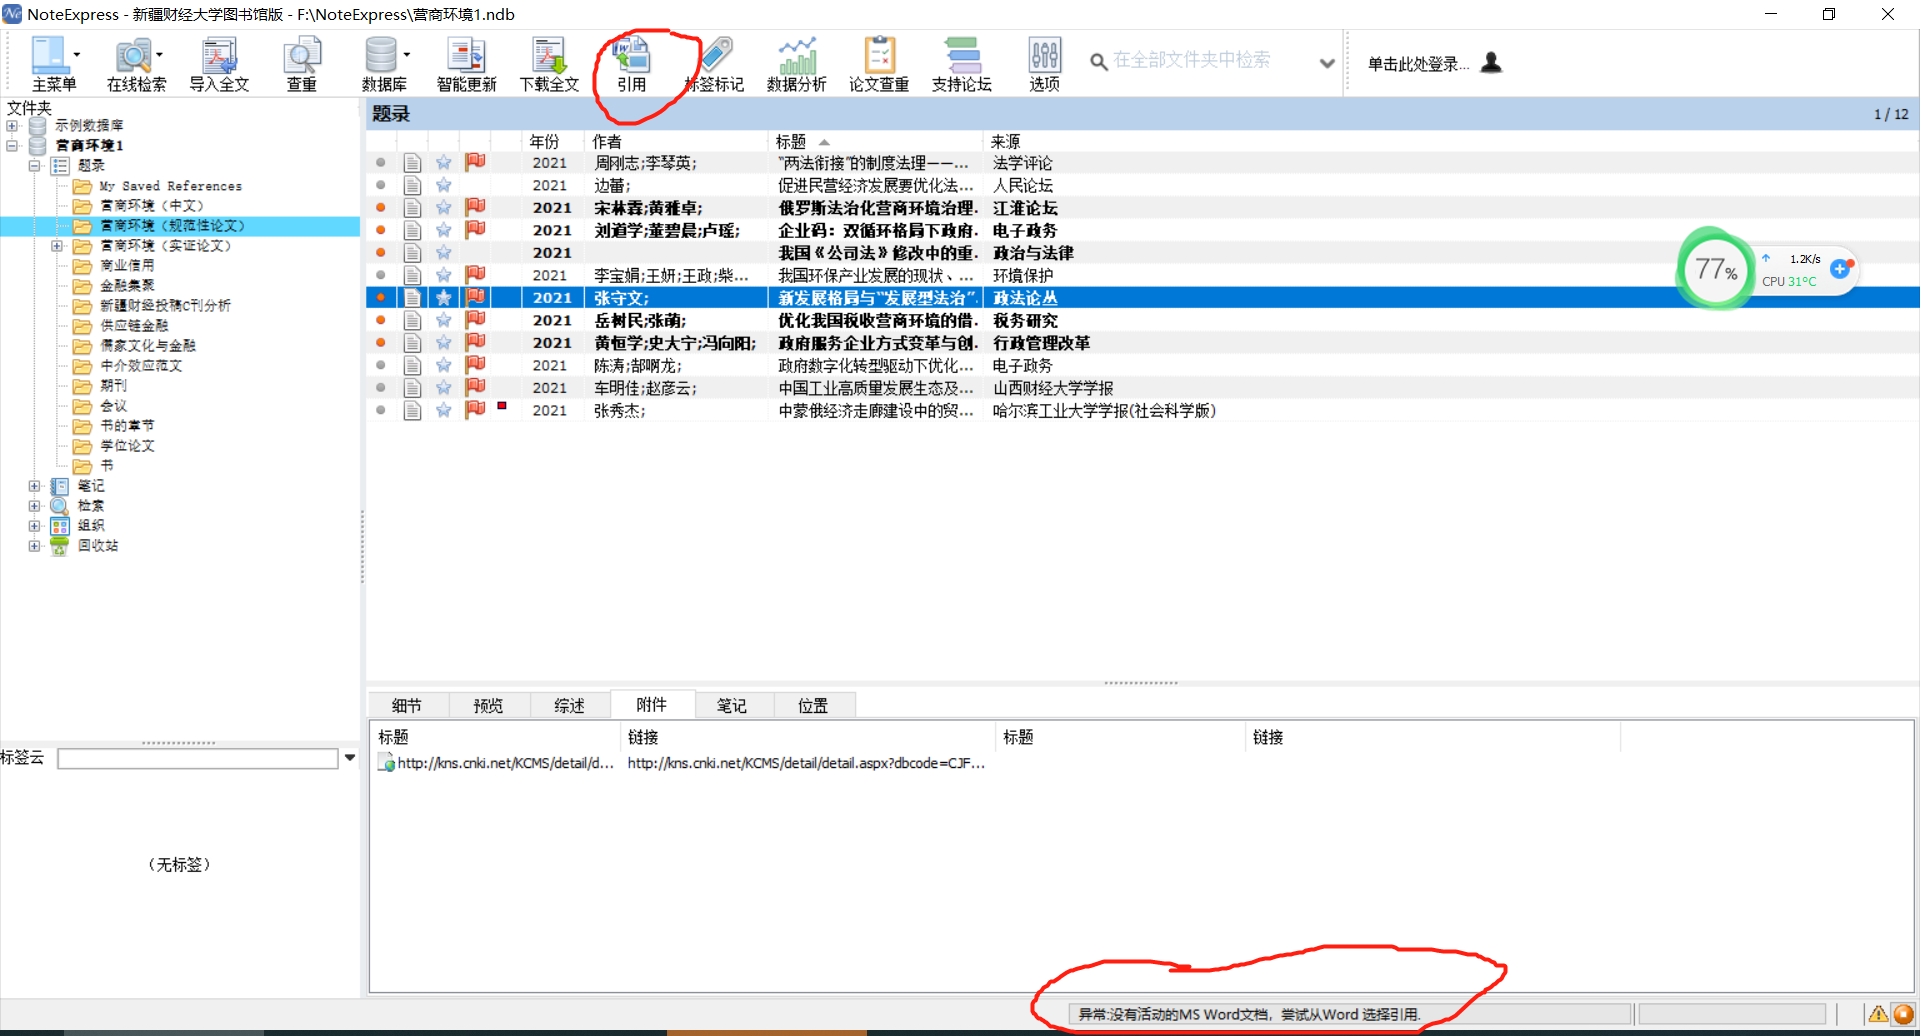Click the plus icon on CPU monitor widget
The height and width of the screenshot is (1036, 1920).
[1840, 269]
